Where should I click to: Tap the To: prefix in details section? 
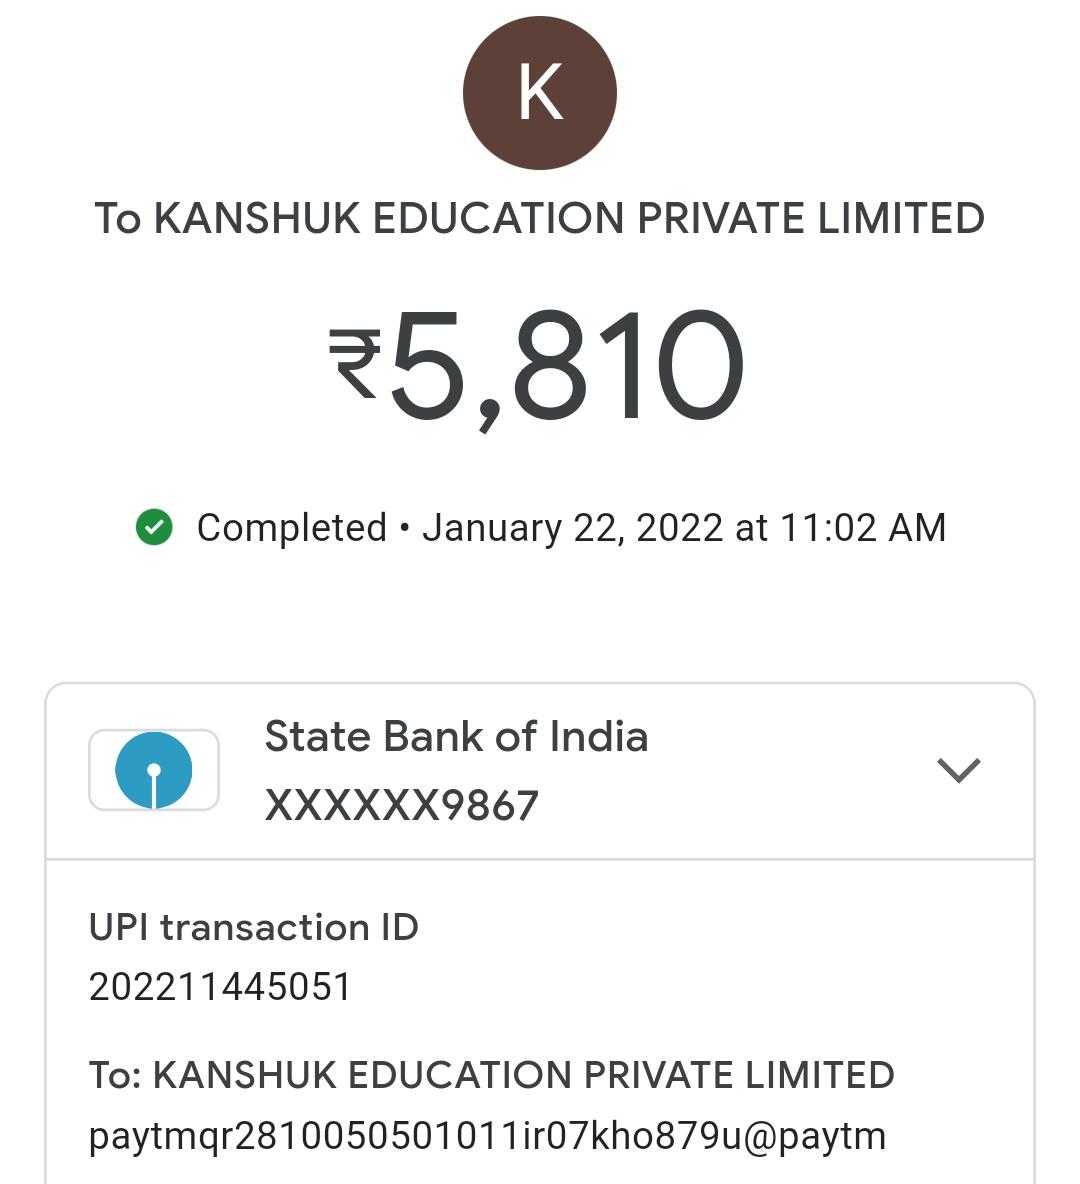pyautogui.click(x=115, y=1075)
